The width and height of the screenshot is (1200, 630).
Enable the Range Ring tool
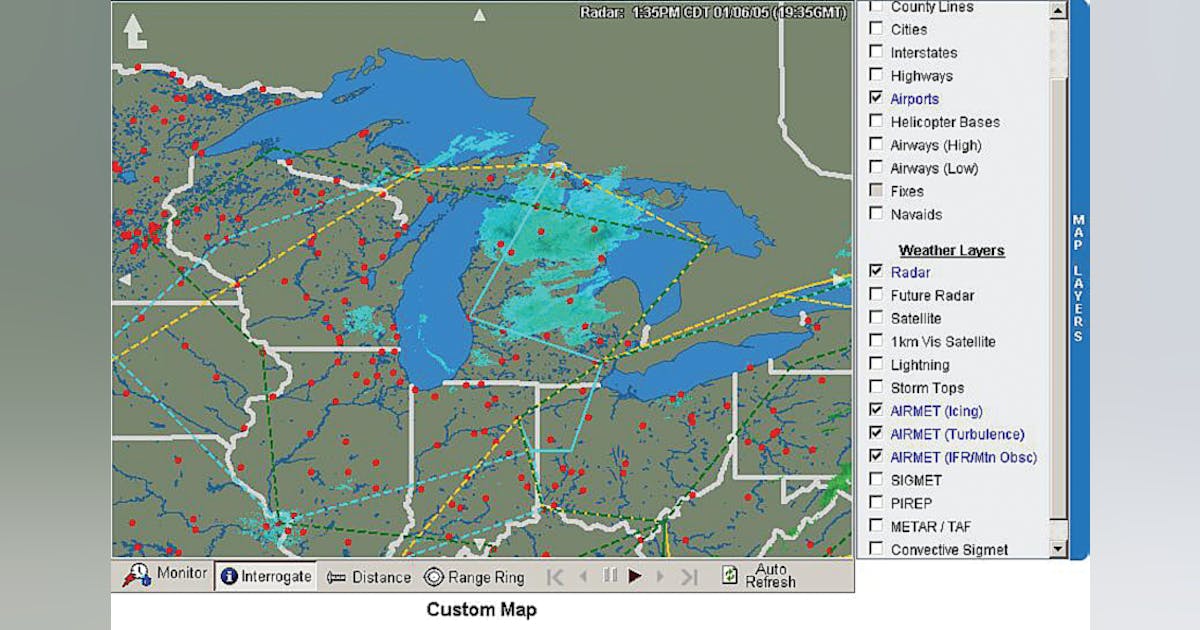474,577
